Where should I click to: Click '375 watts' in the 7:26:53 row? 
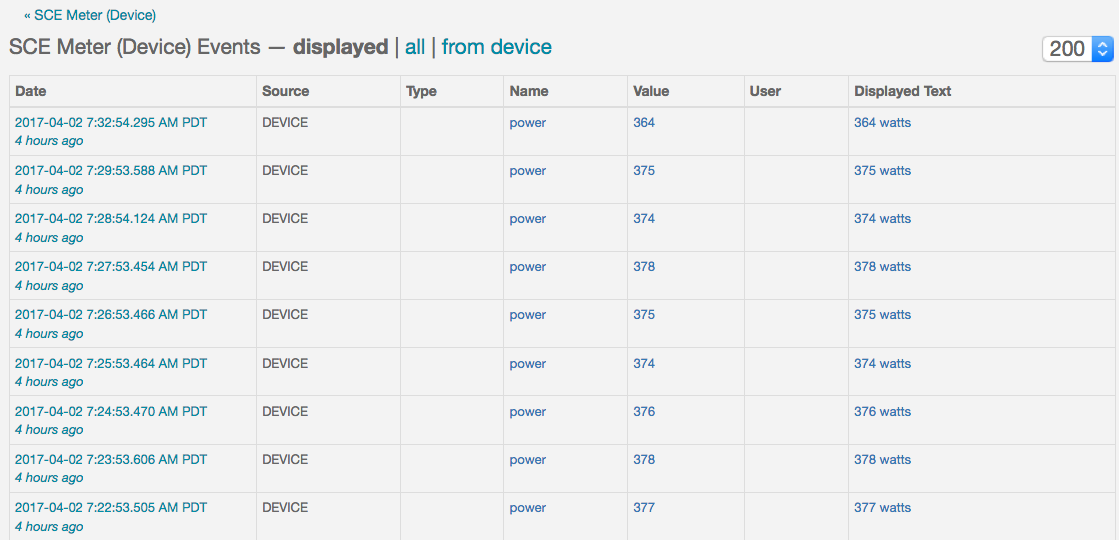point(882,315)
